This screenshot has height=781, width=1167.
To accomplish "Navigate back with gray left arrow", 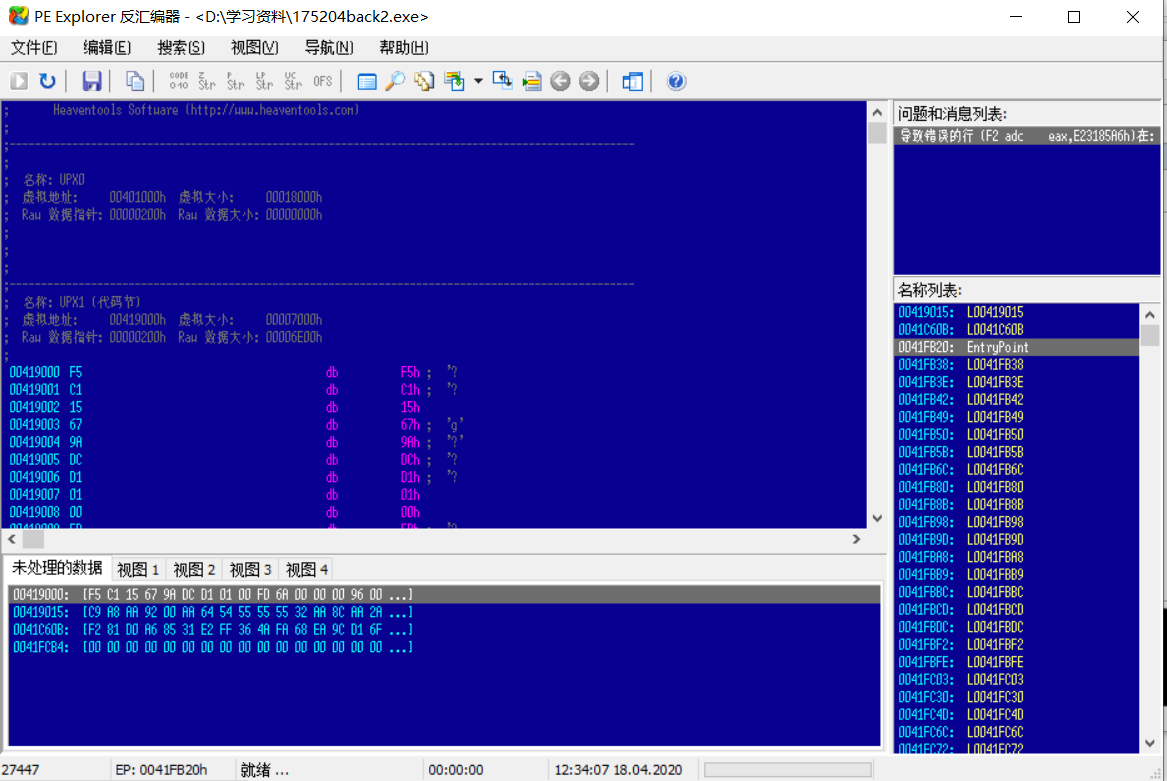I will click(560, 81).
